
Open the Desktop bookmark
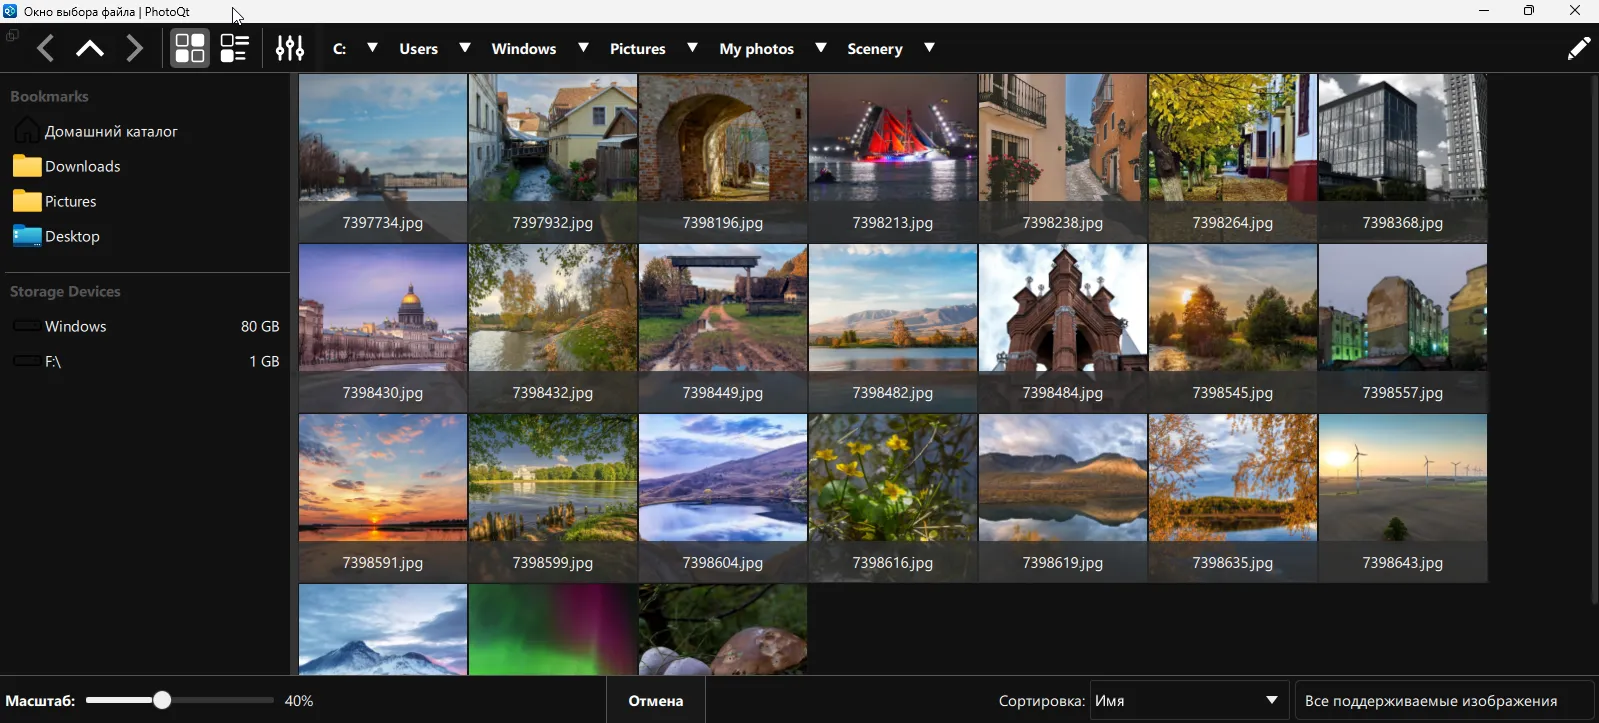(x=72, y=236)
